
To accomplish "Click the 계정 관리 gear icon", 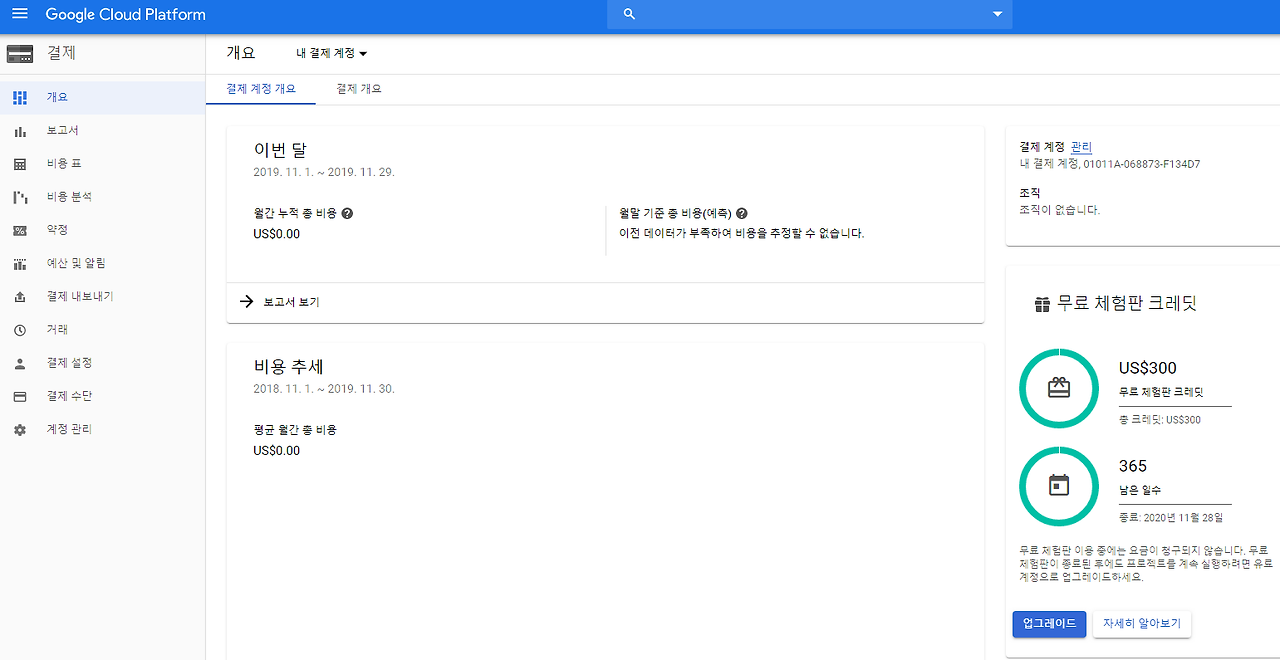I will point(20,429).
